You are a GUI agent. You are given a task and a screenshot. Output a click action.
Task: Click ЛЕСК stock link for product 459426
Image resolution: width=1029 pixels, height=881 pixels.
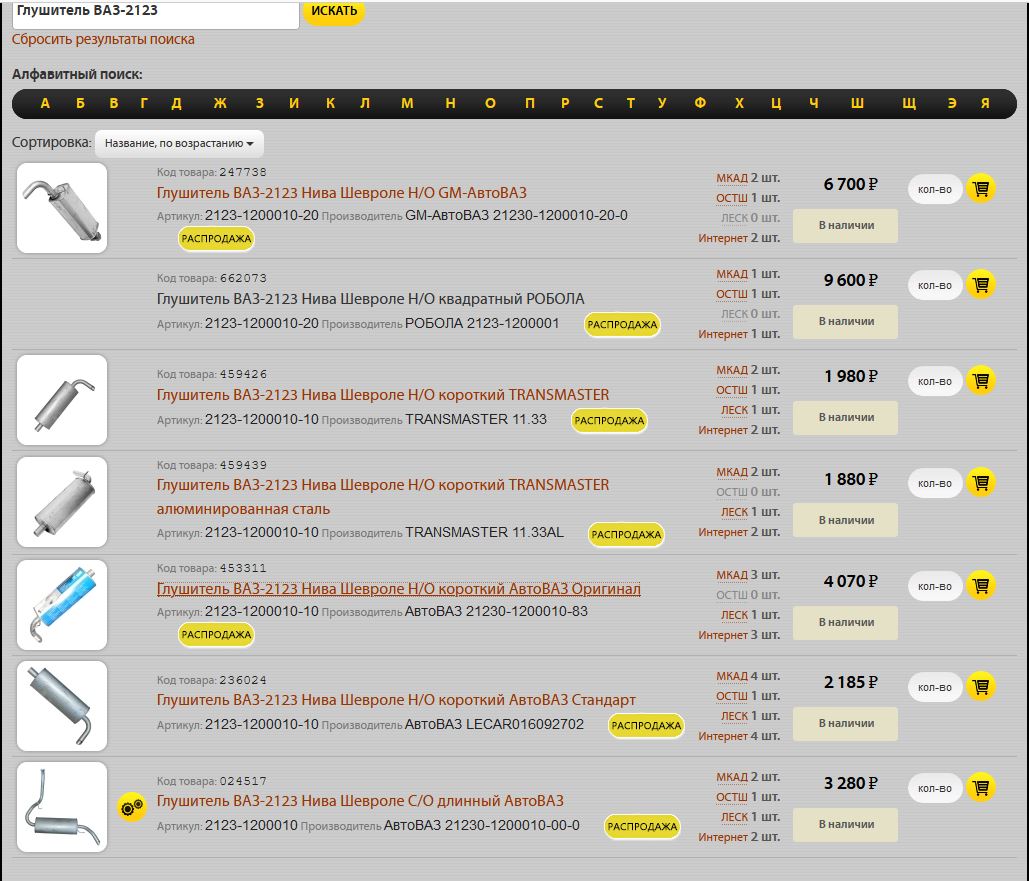734,410
